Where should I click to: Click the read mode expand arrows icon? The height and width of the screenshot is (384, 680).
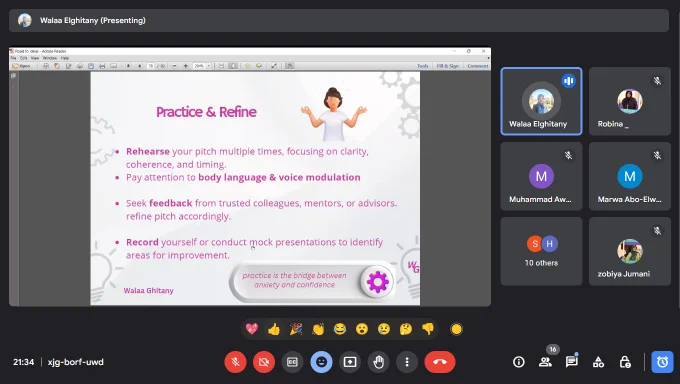pos(274,66)
